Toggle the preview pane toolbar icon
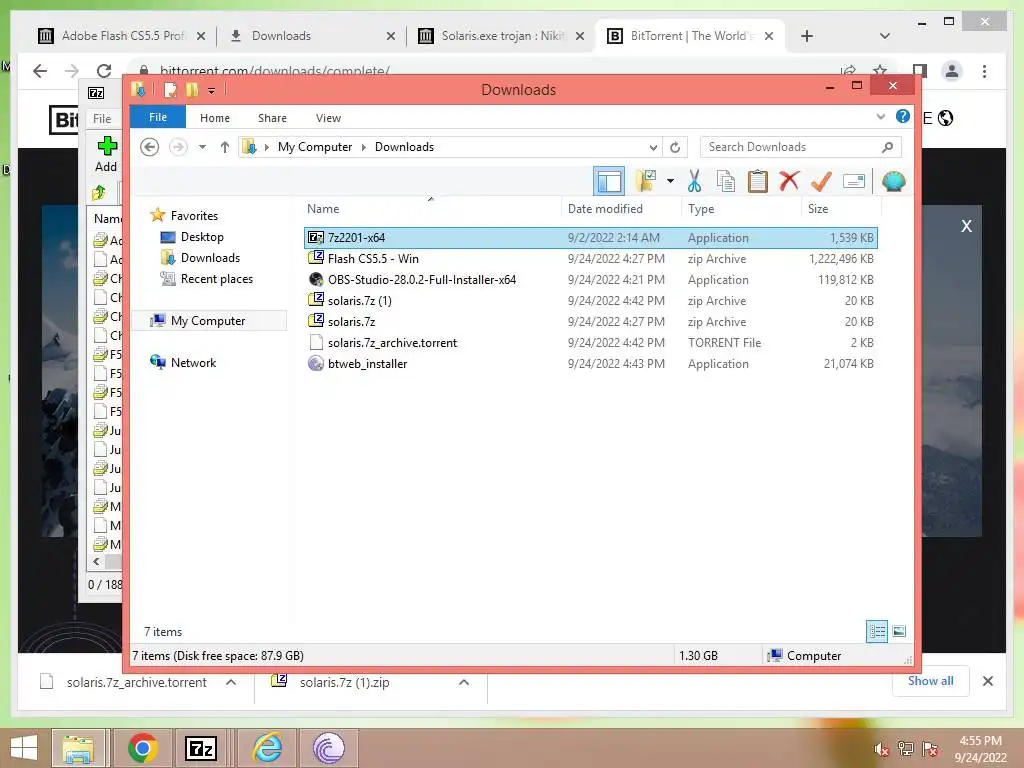The width and height of the screenshot is (1024, 768). [609, 181]
